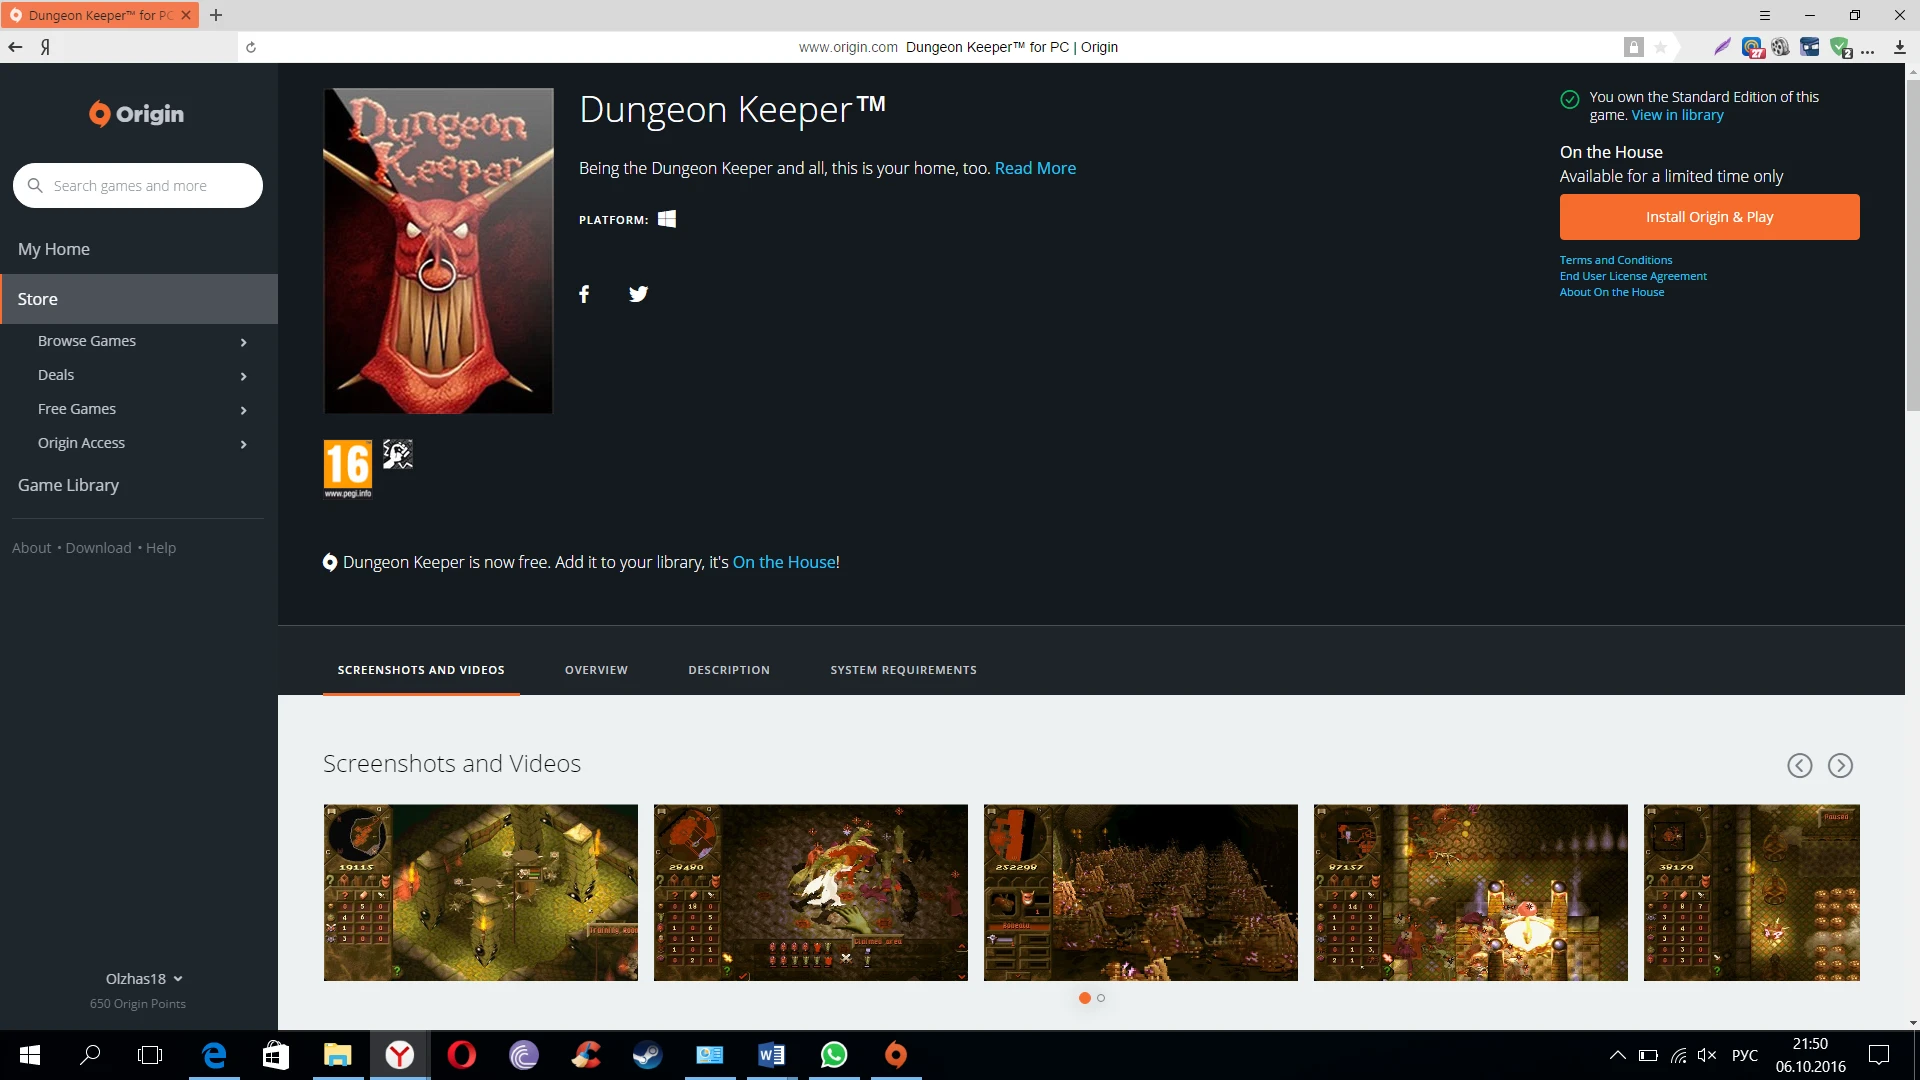Click the next screenshots carousel arrow
The image size is (1920, 1080).
click(1841, 765)
